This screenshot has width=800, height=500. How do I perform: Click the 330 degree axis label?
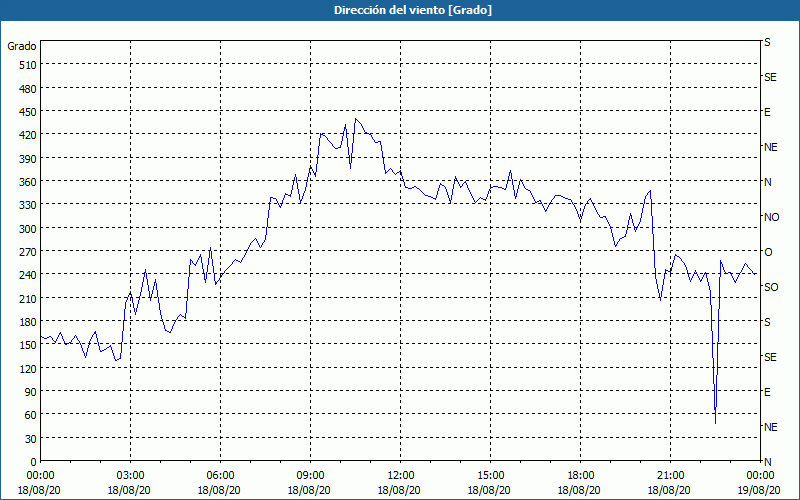tap(29, 205)
